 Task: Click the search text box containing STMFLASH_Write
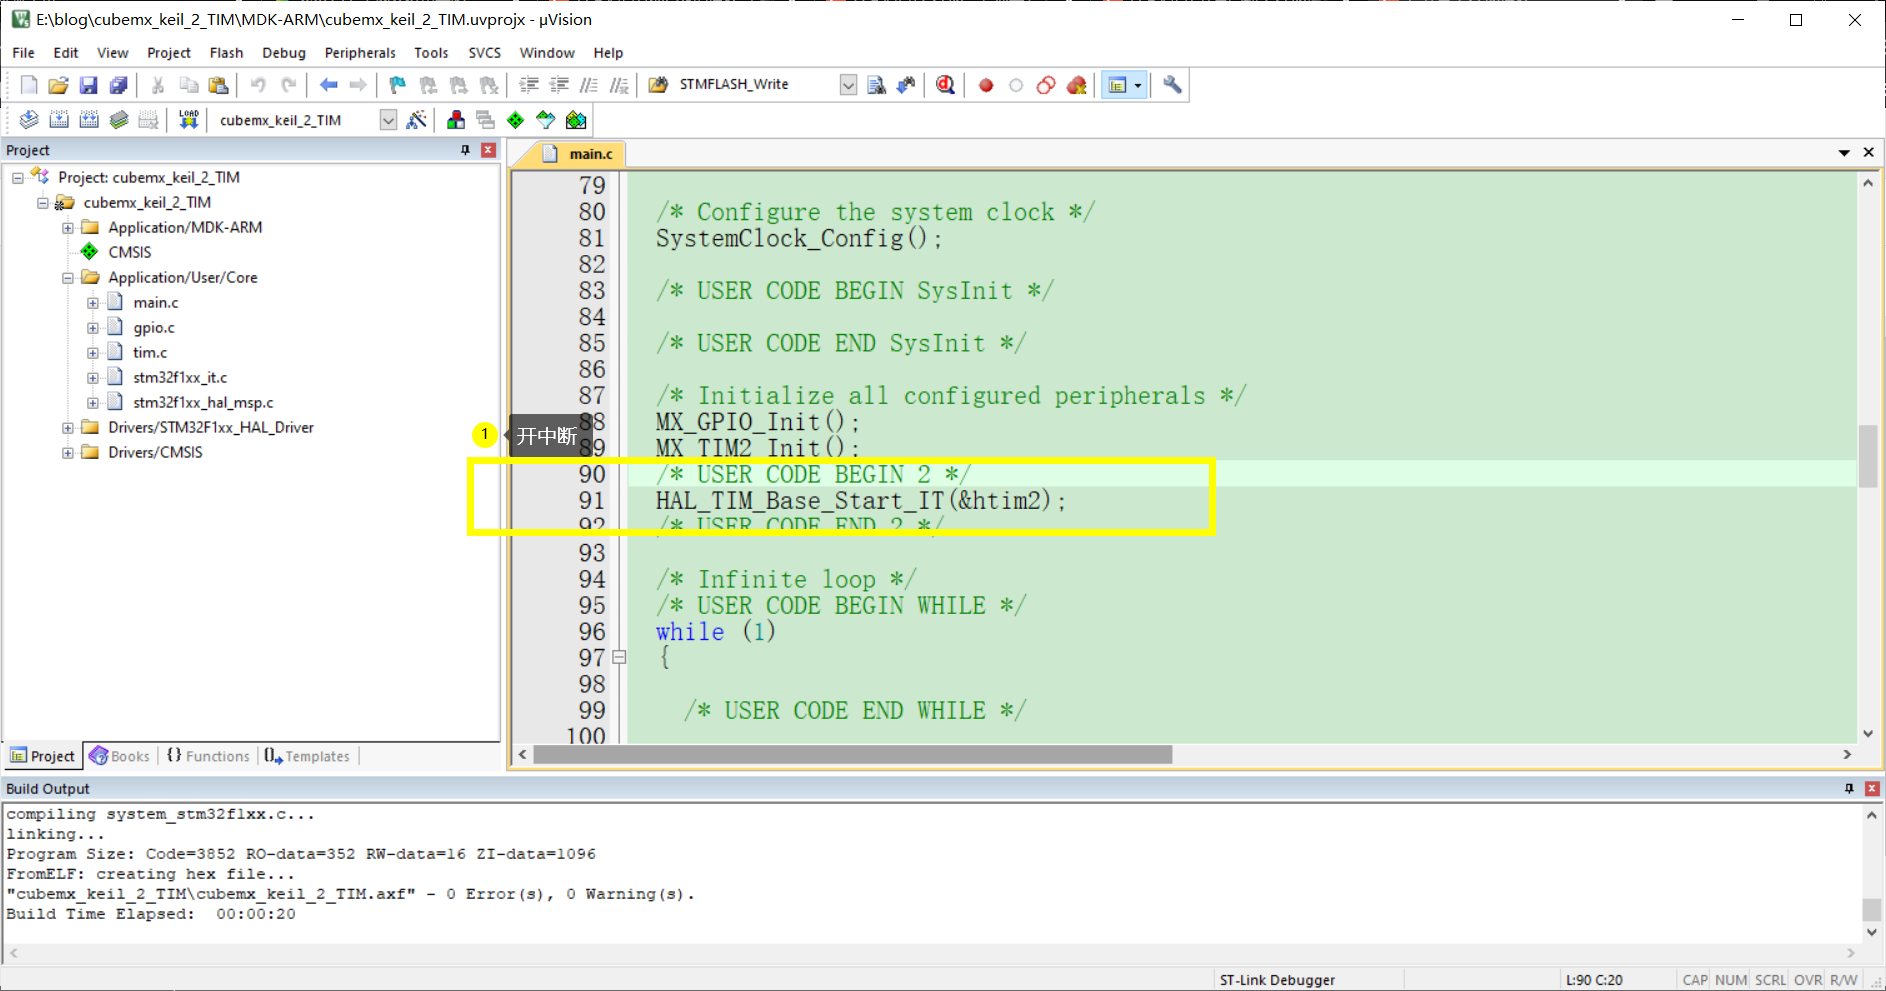pos(757,85)
